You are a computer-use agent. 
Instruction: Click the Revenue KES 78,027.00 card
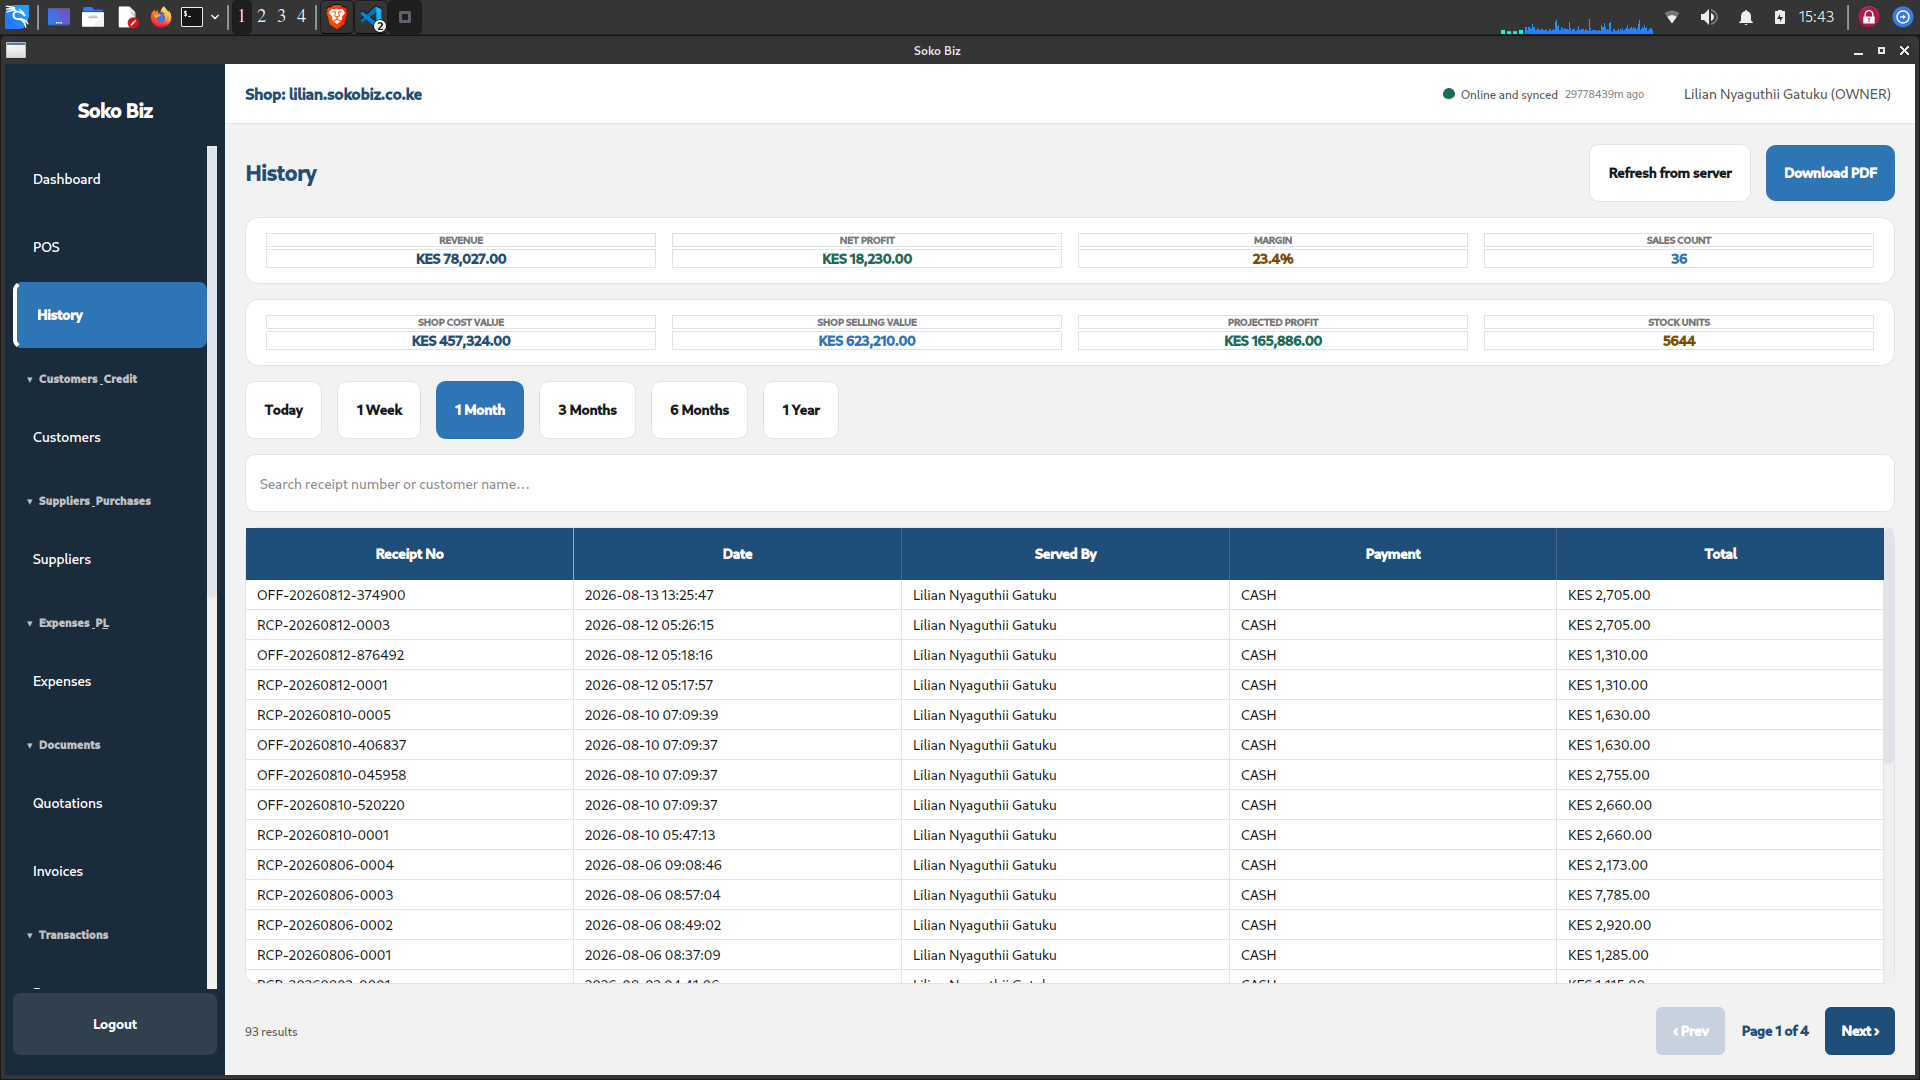(461, 250)
